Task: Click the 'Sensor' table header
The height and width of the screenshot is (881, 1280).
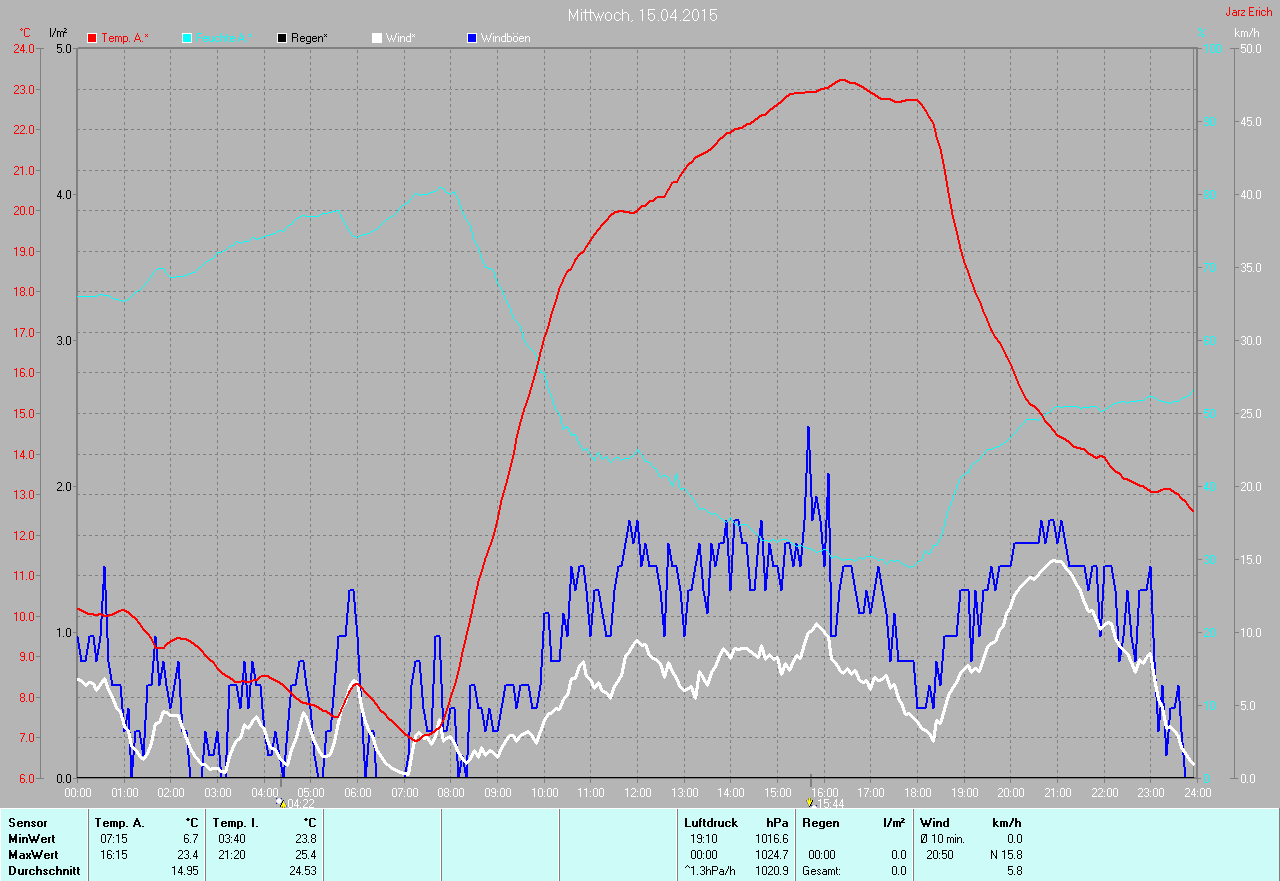Action: click(27, 823)
